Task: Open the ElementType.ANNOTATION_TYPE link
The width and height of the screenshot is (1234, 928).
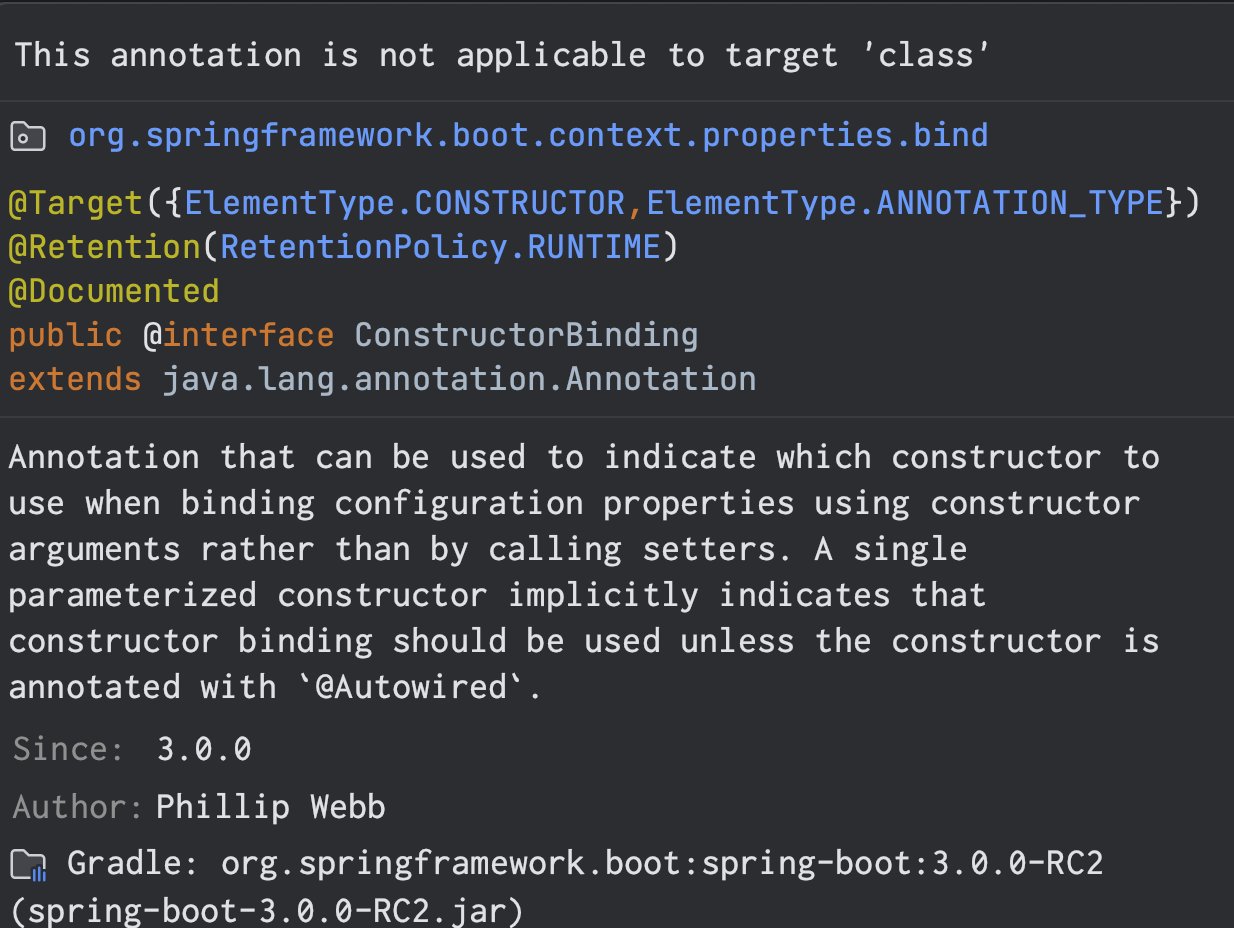Action: pyautogui.click(x=906, y=203)
